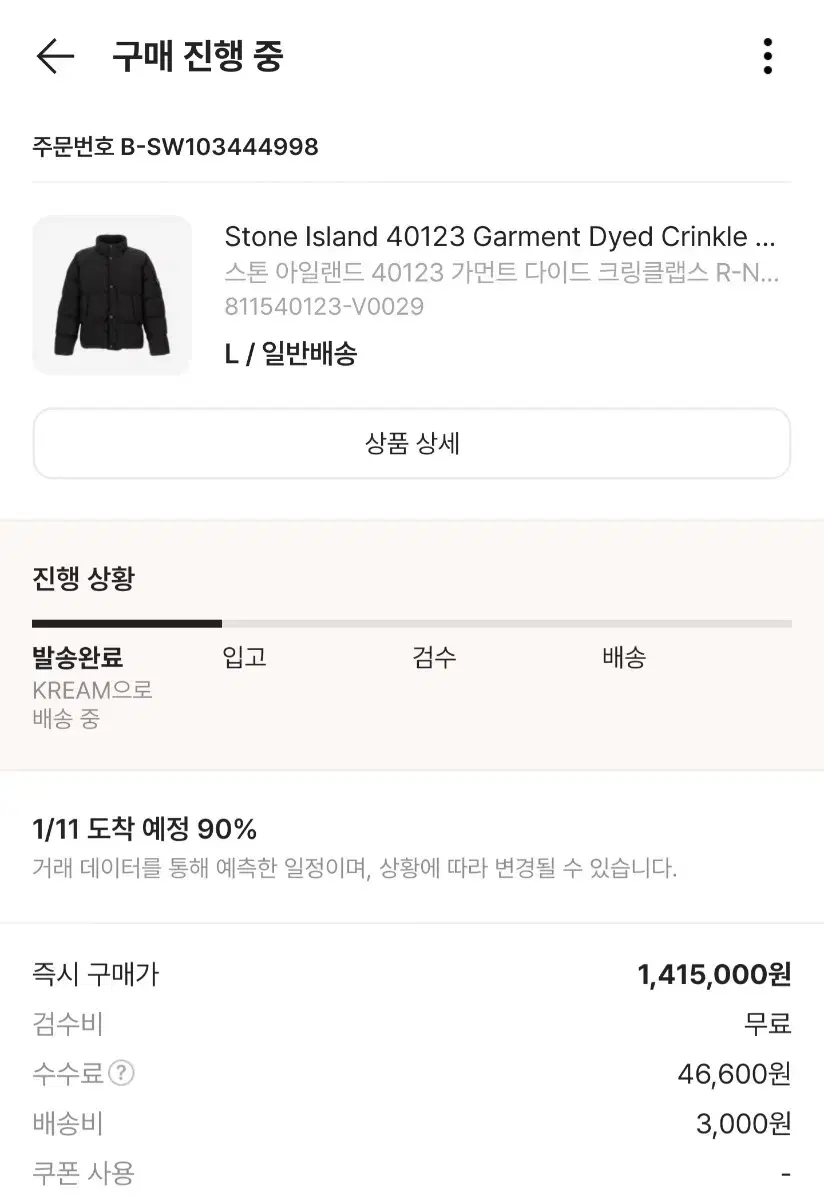Select the 배송 progress step
Screen dimensions: 824x1200
click(625, 658)
